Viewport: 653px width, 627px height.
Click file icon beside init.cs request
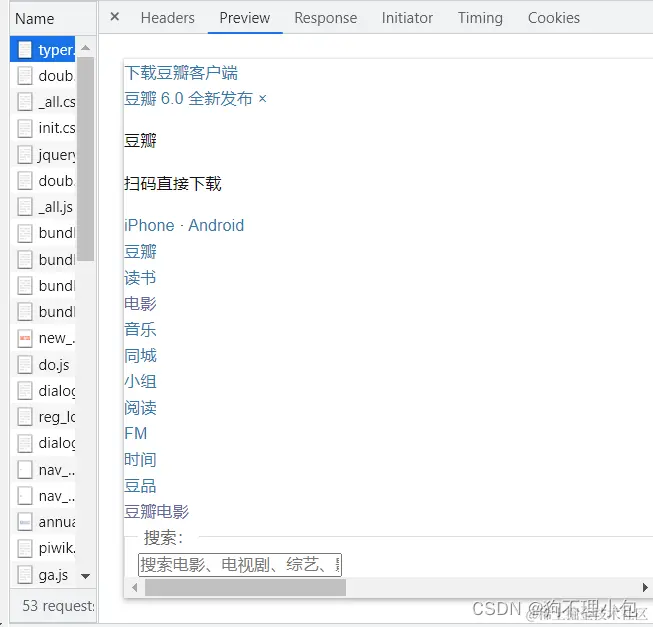point(25,128)
